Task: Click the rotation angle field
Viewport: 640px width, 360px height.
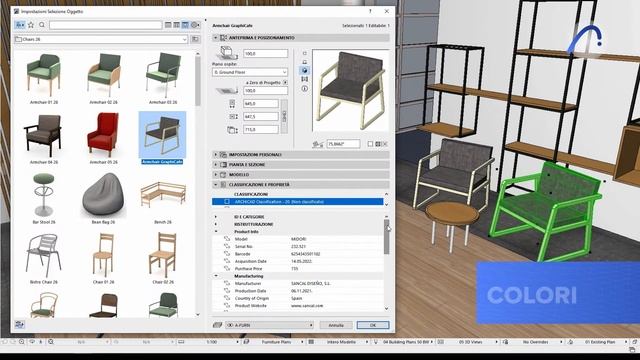Action: click(343, 144)
